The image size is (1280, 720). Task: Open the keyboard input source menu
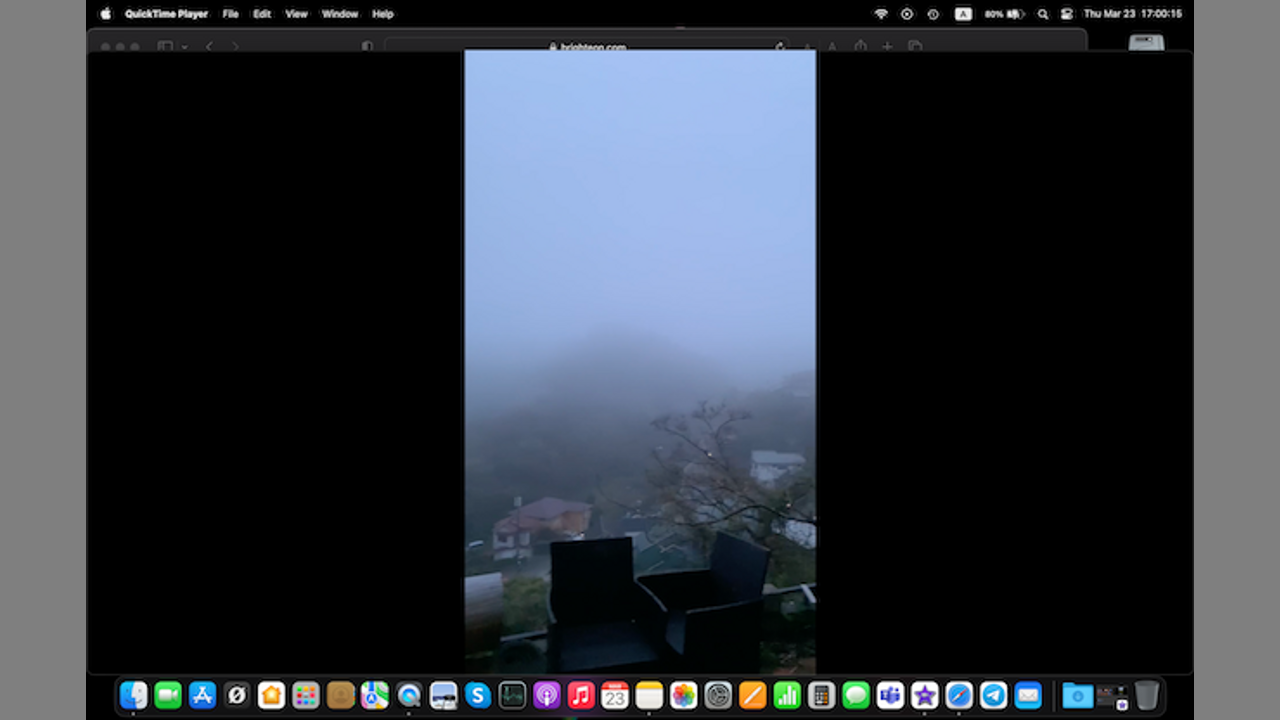click(x=963, y=14)
